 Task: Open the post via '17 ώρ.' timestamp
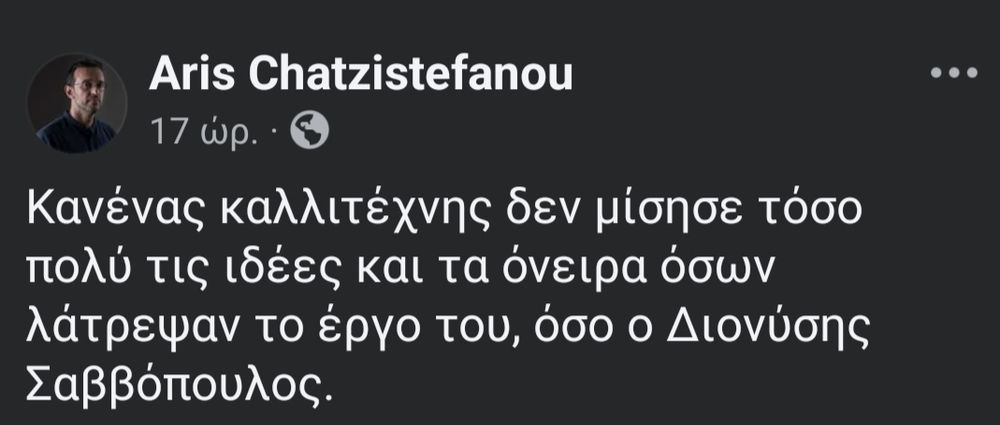coord(204,131)
